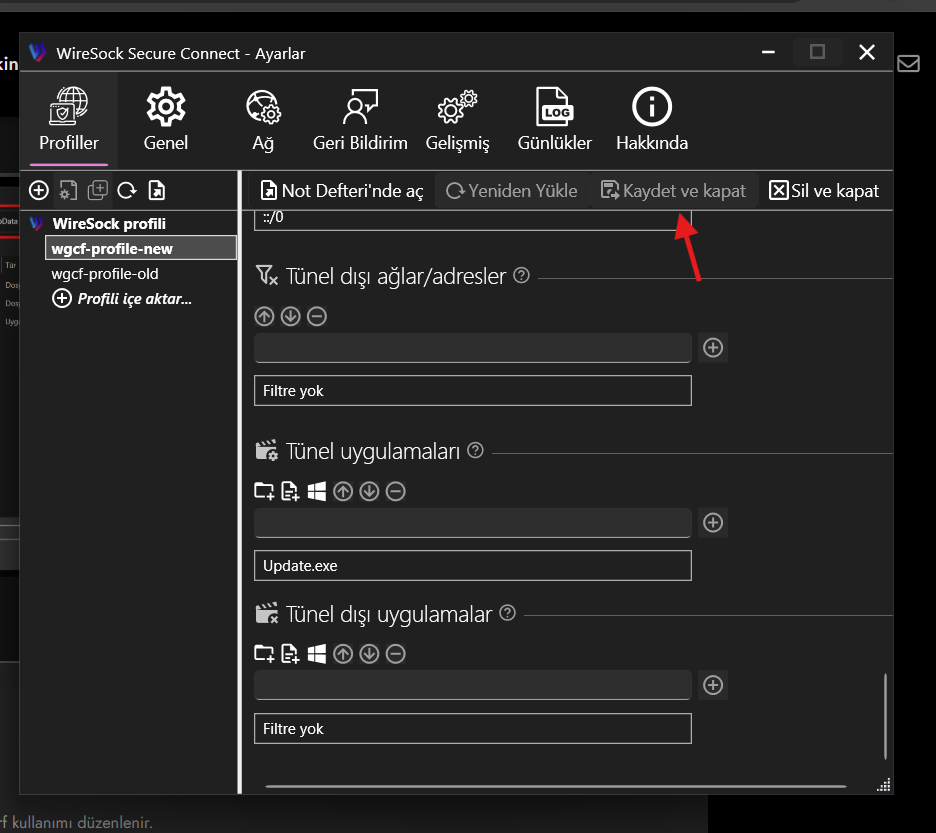
Task: Remove entry in Tünel uygulamaları
Action: tap(396, 491)
